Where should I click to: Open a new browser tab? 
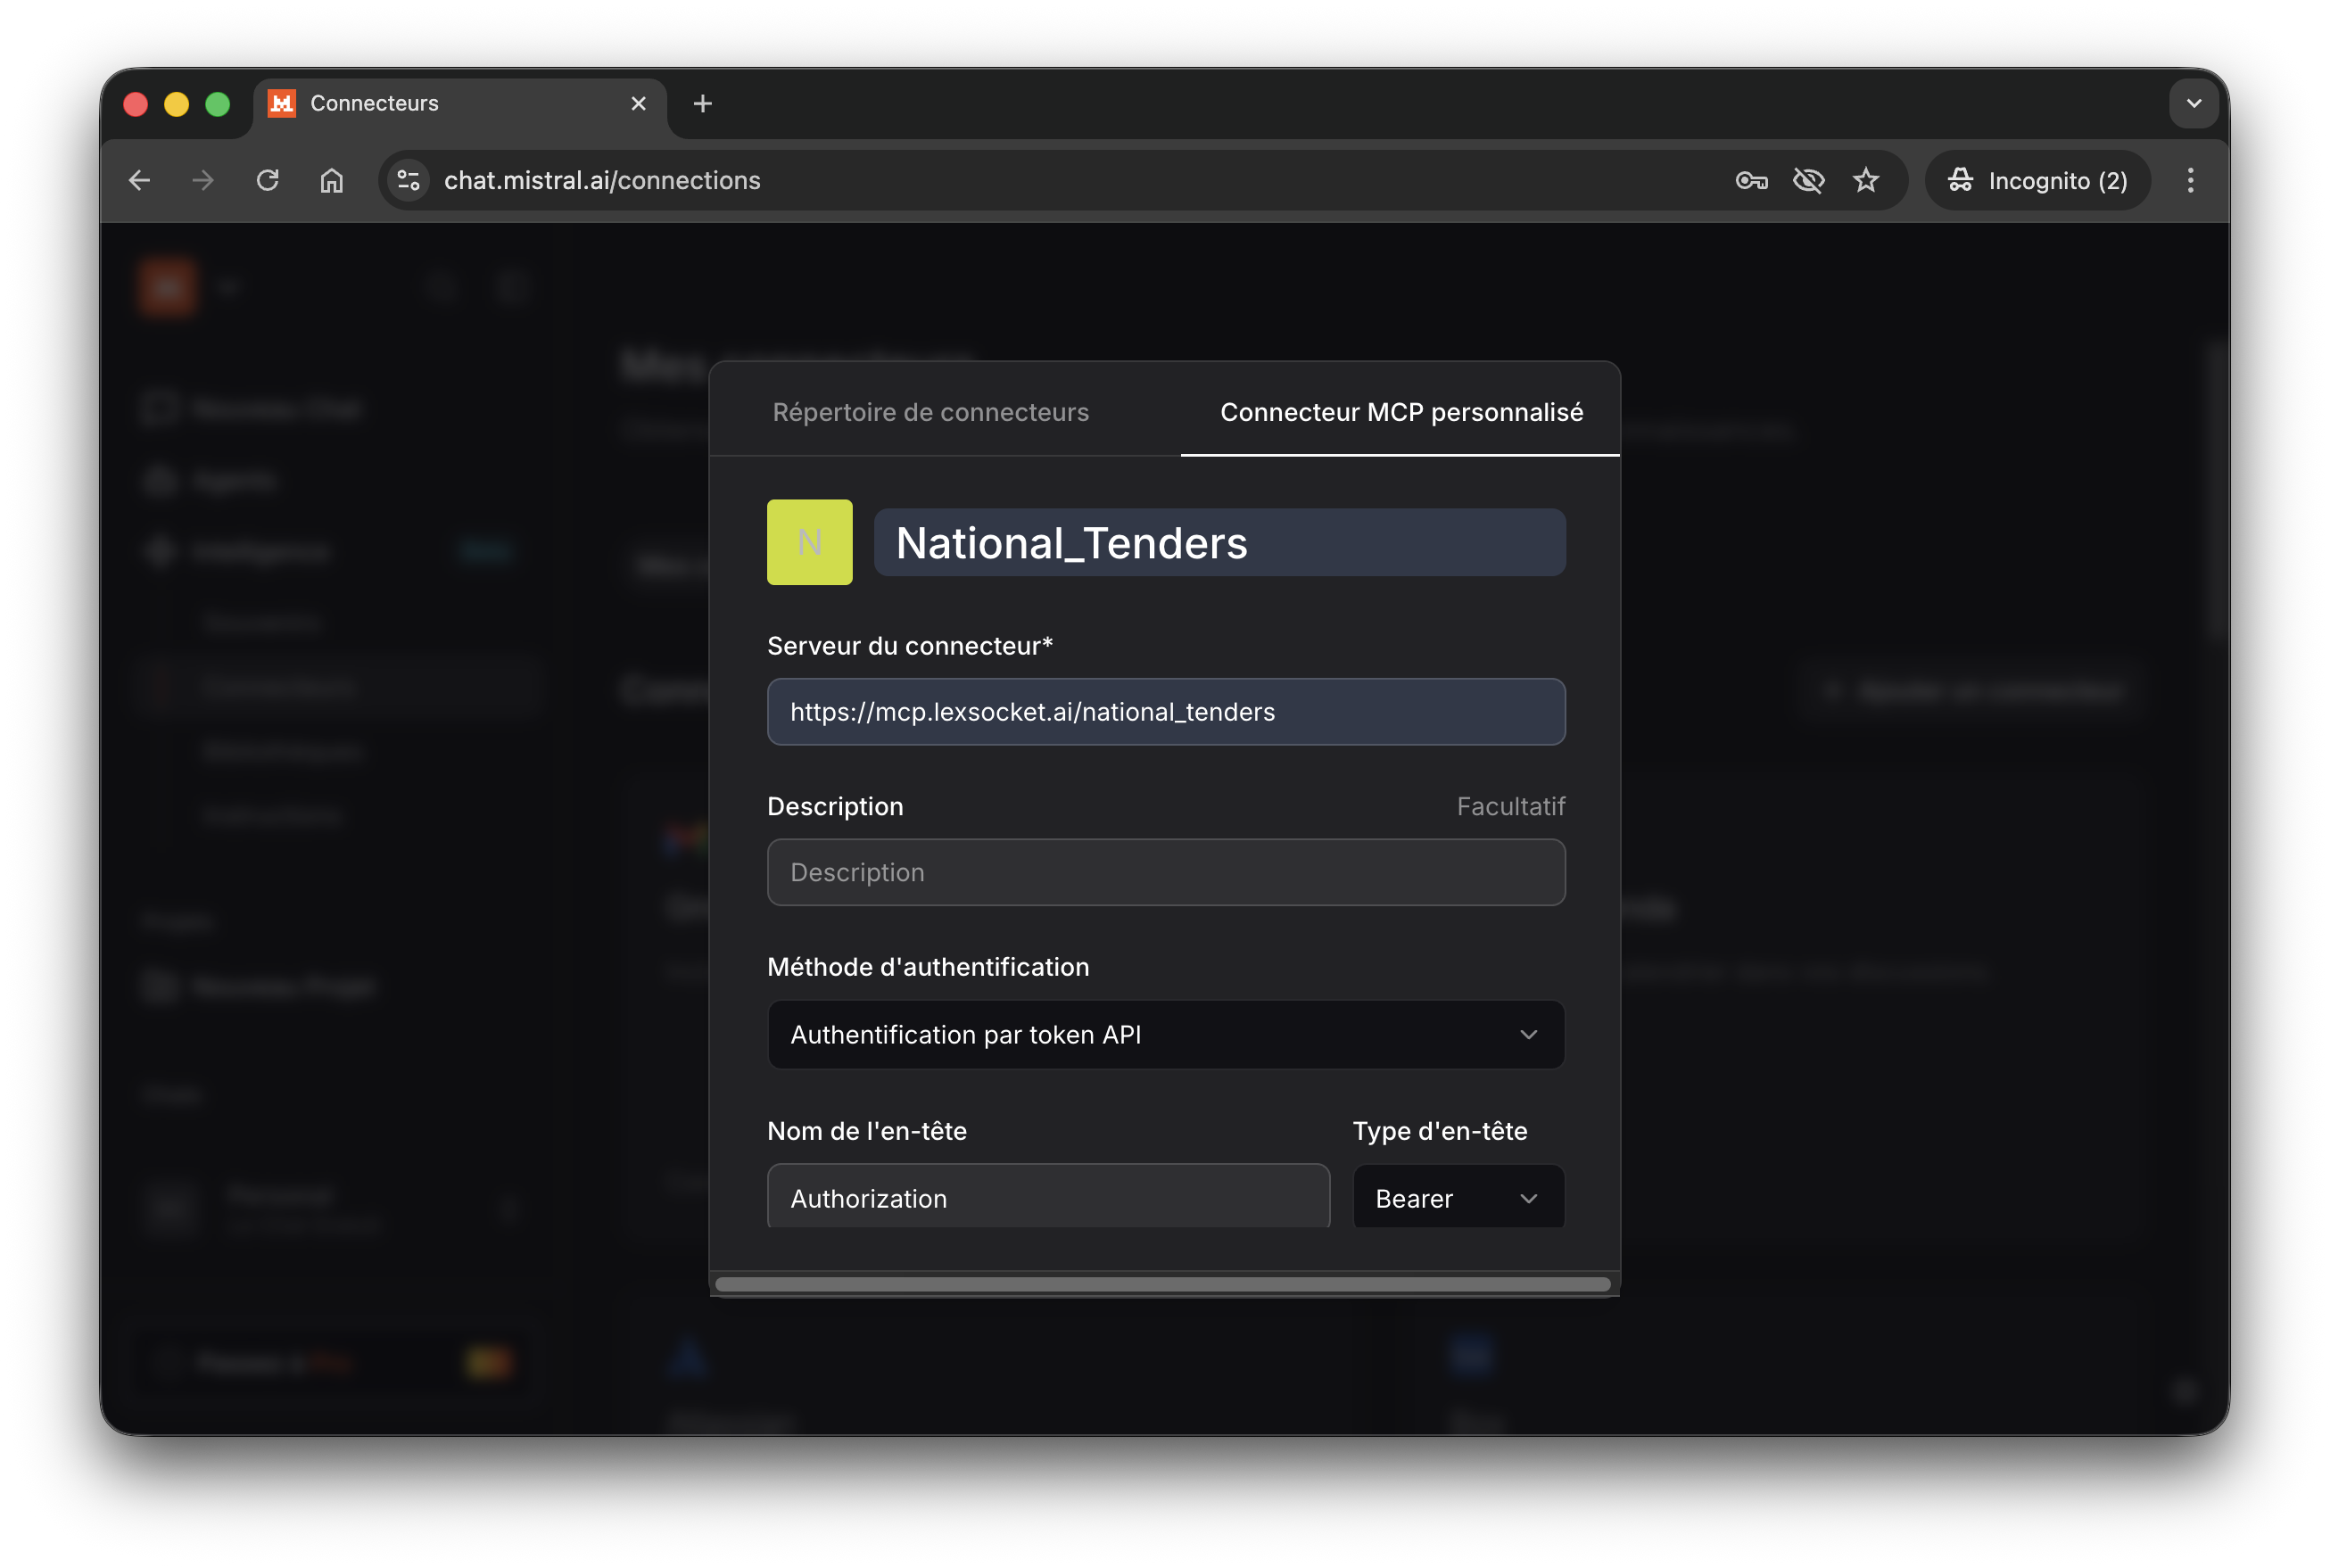tap(702, 103)
